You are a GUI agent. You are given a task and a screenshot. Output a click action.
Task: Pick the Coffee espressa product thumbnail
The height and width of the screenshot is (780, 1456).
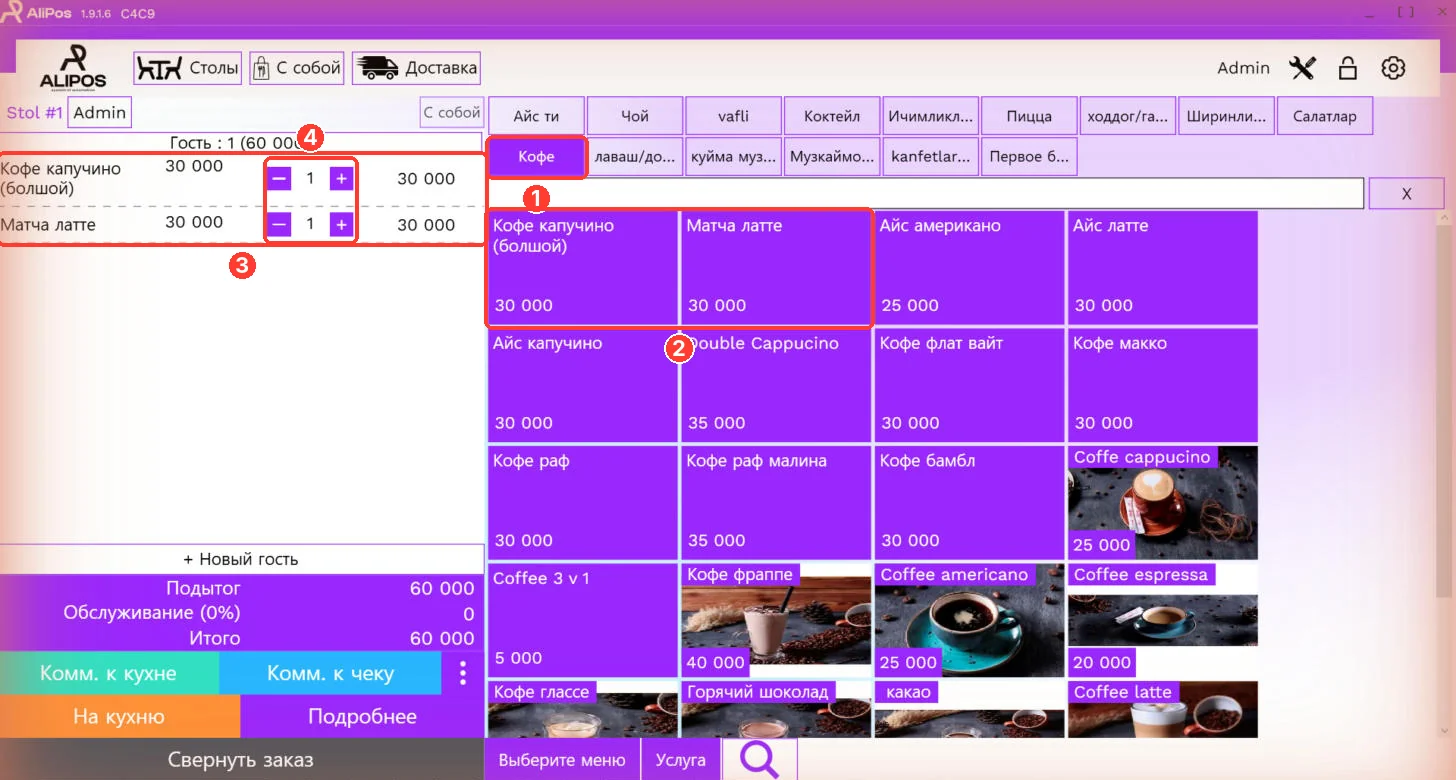(1163, 621)
